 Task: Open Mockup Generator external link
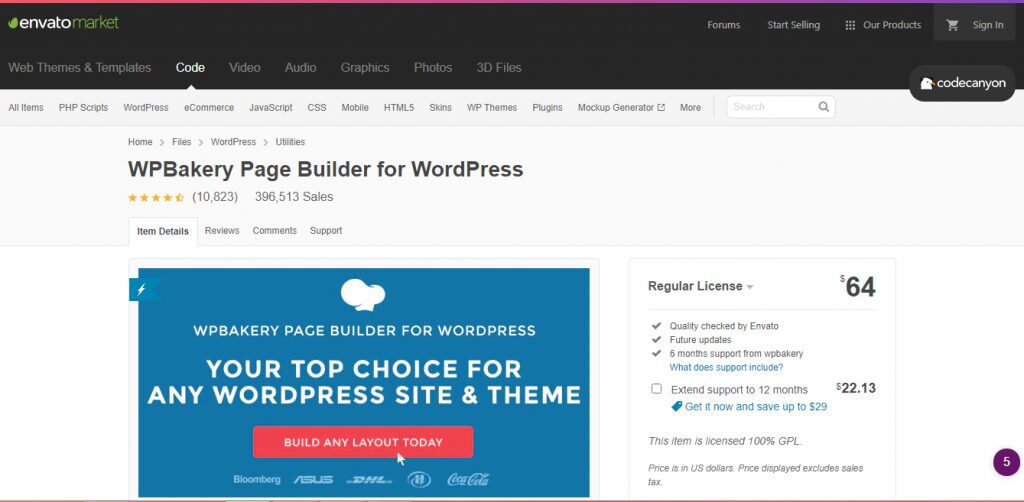point(621,108)
